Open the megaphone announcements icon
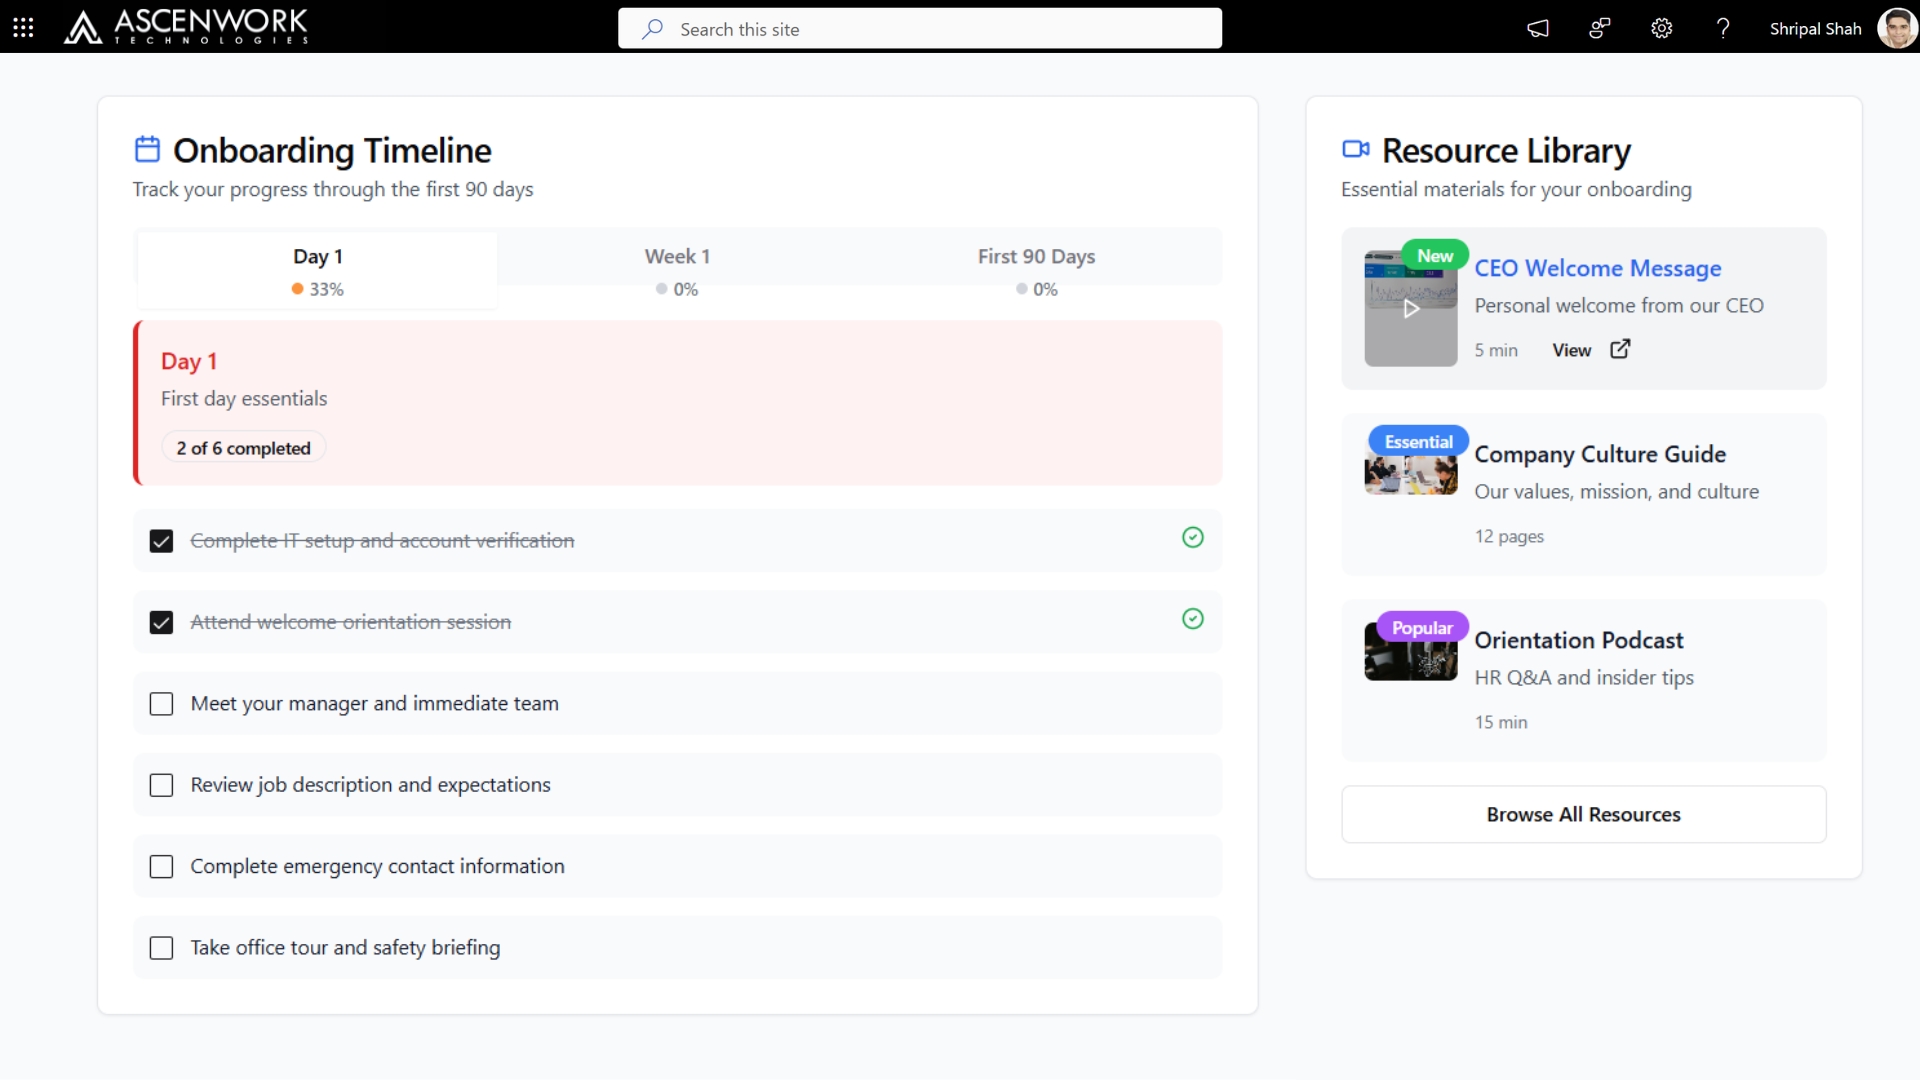This screenshot has width=1920, height=1080. [x=1538, y=28]
